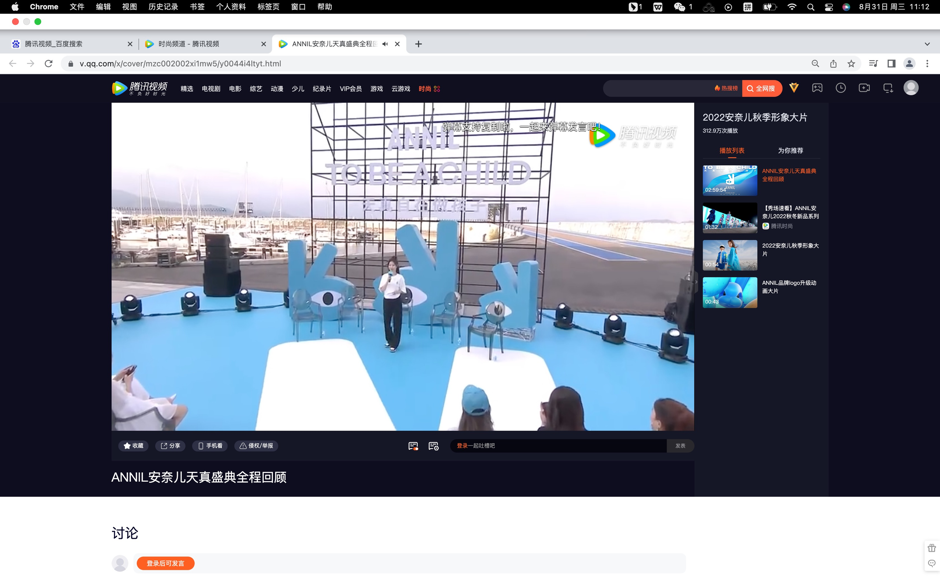
Task: Open the 电影 navigation item
Action: 235,89
